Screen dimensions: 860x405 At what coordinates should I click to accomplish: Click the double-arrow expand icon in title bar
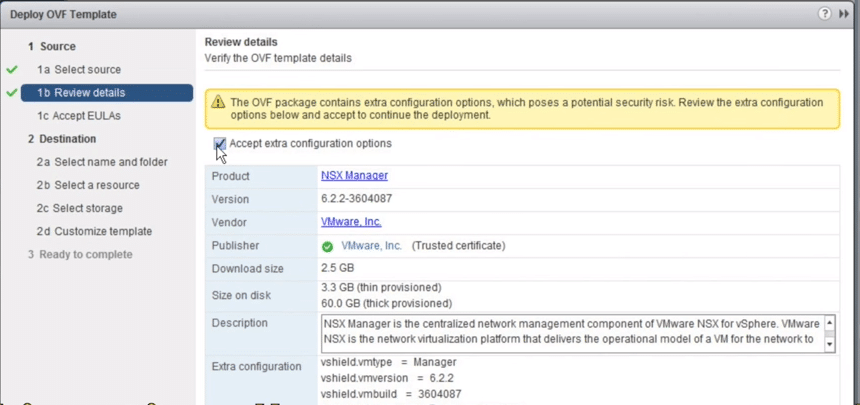(844, 14)
